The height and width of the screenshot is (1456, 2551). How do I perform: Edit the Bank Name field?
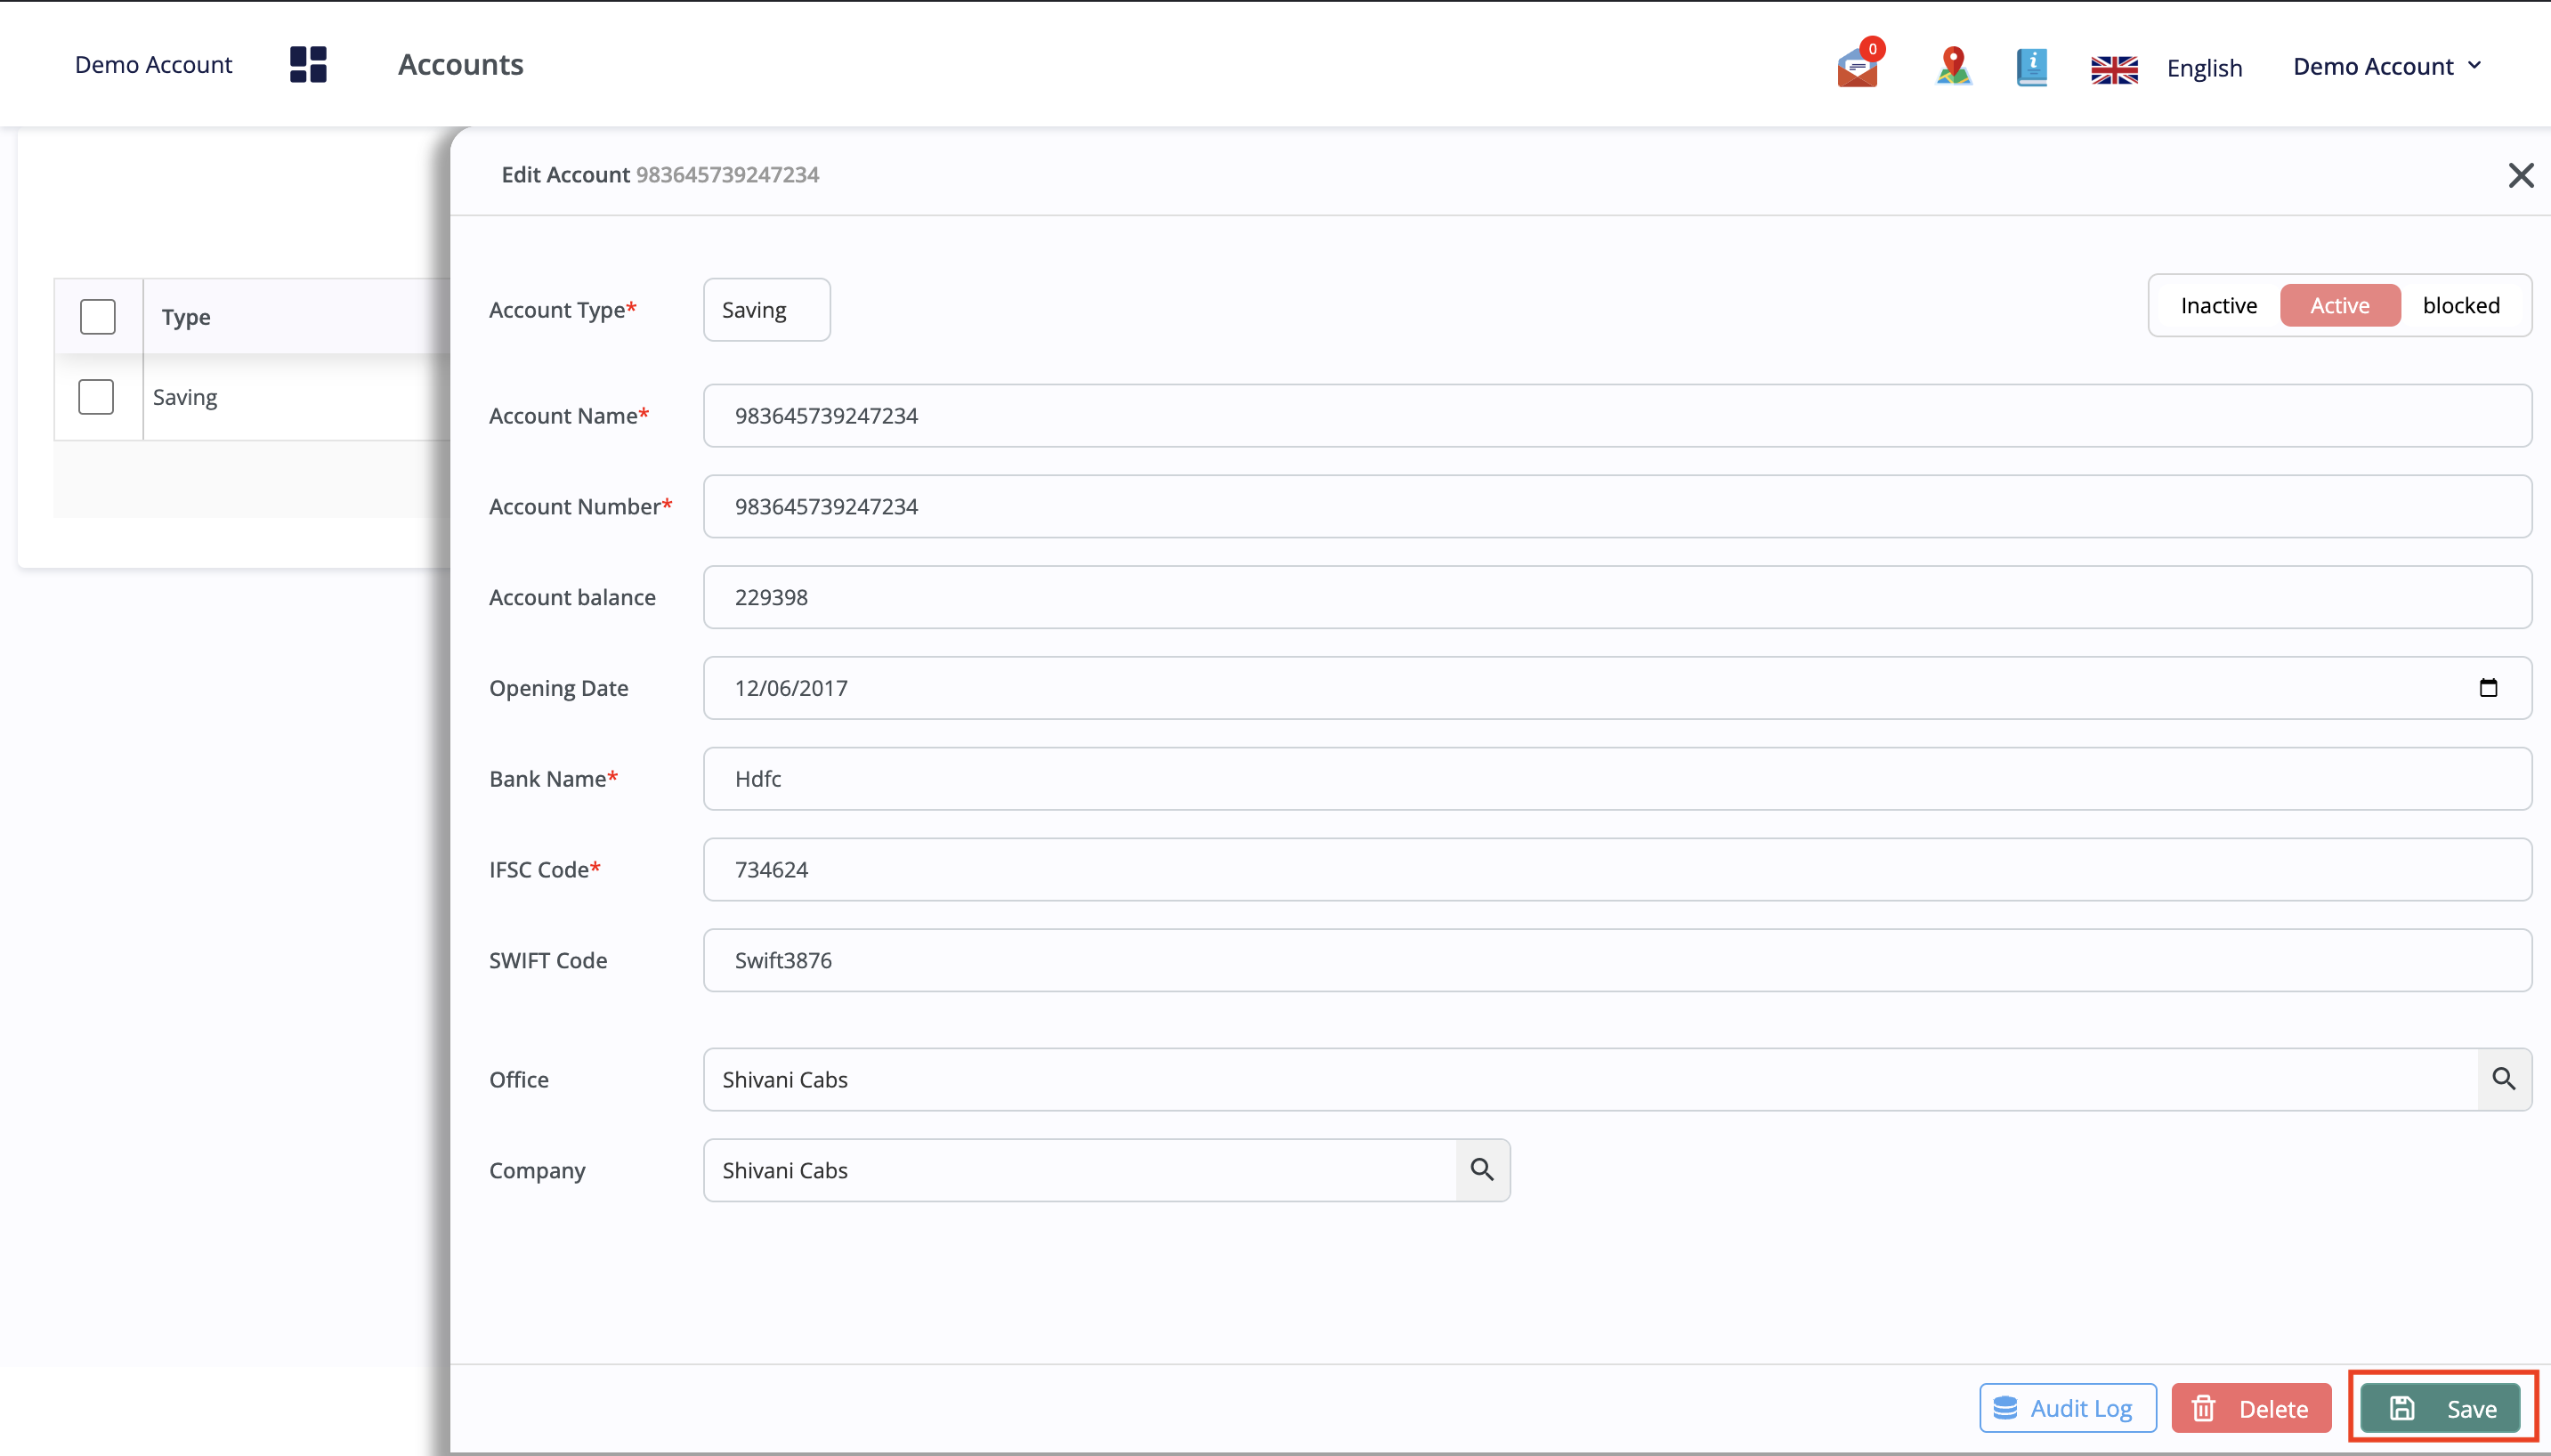(1617, 779)
